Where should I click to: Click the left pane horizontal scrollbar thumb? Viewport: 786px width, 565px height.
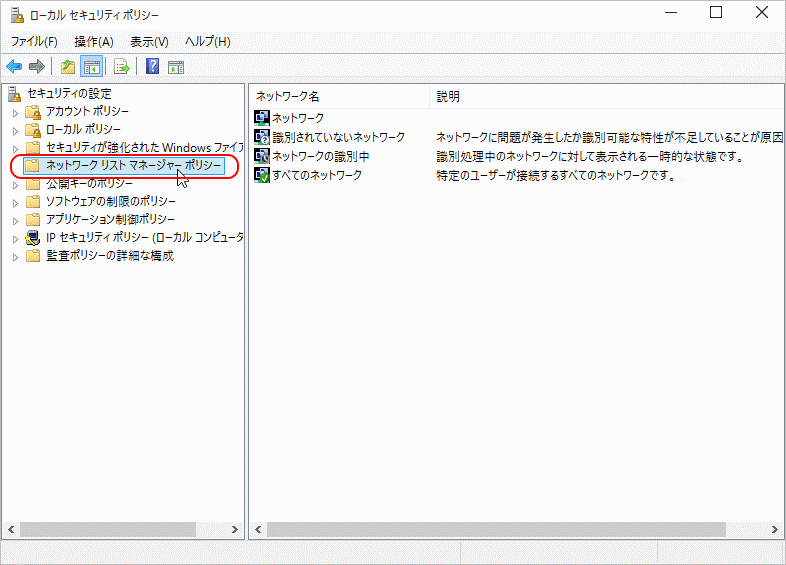coord(108,529)
